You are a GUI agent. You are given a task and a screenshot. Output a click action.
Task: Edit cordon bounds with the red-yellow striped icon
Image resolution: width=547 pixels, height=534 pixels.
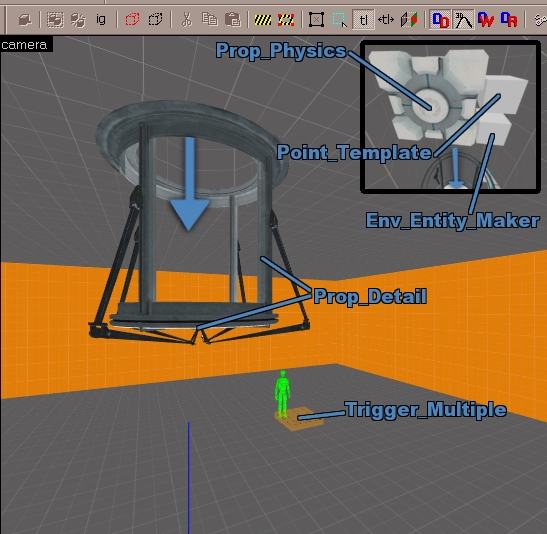[286, 20]
